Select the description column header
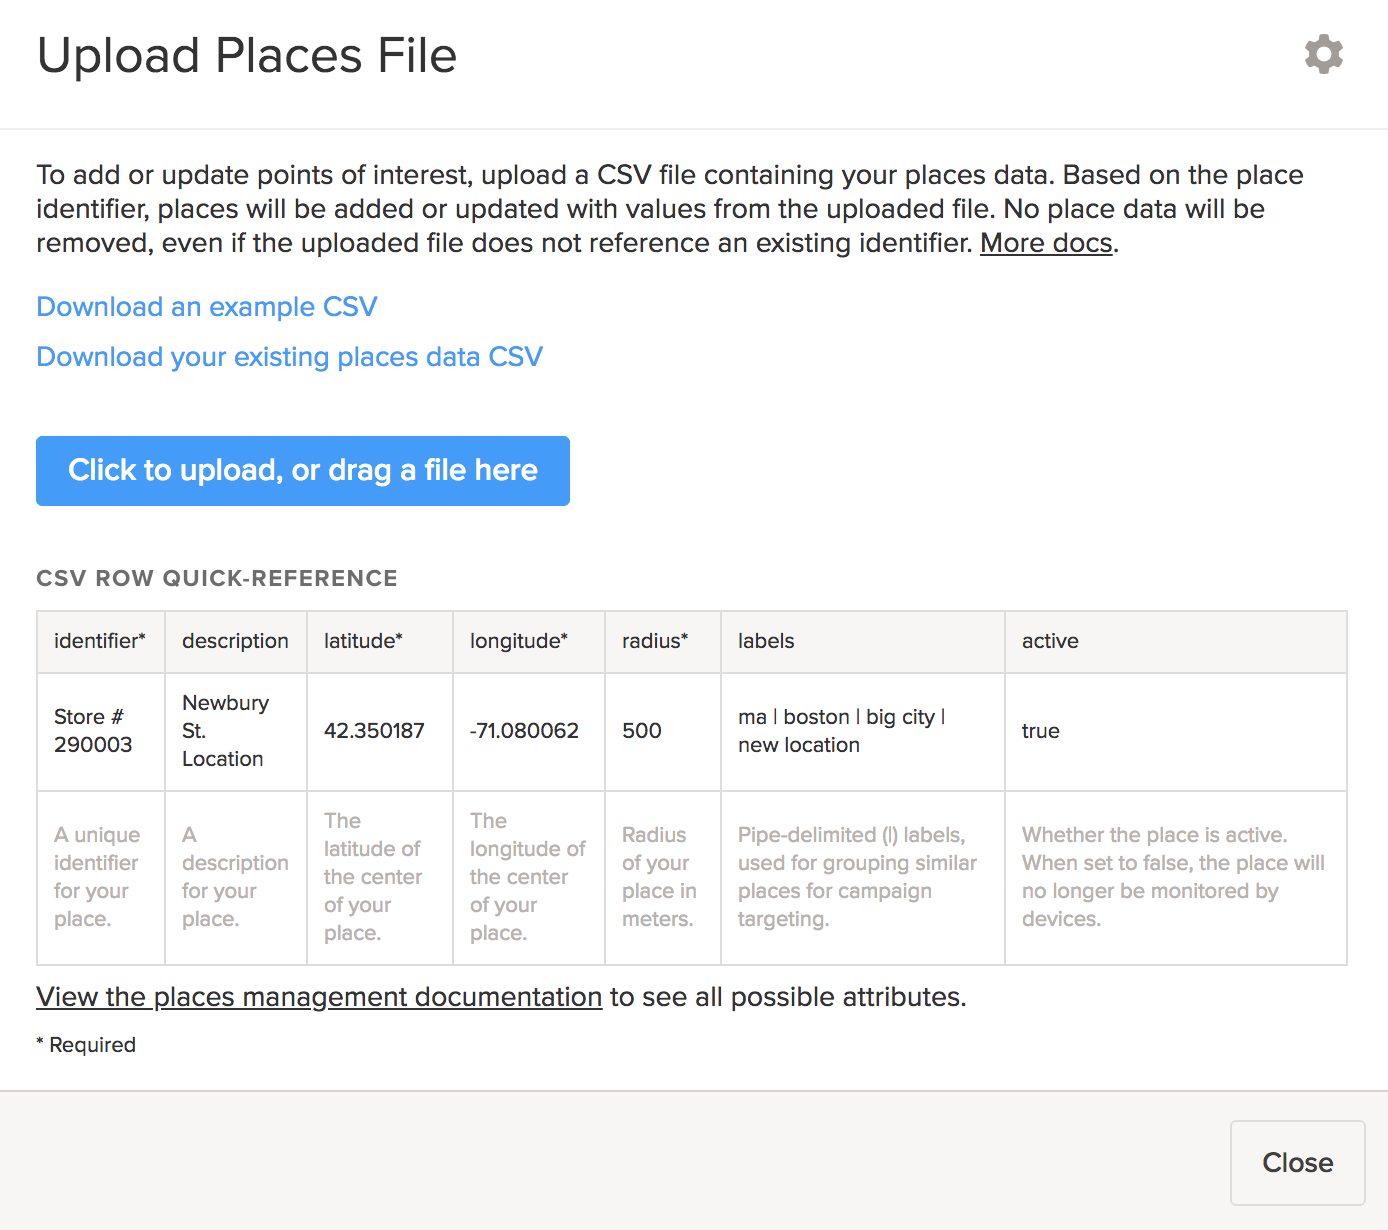1388x1230 pixels. click(235, 641)
